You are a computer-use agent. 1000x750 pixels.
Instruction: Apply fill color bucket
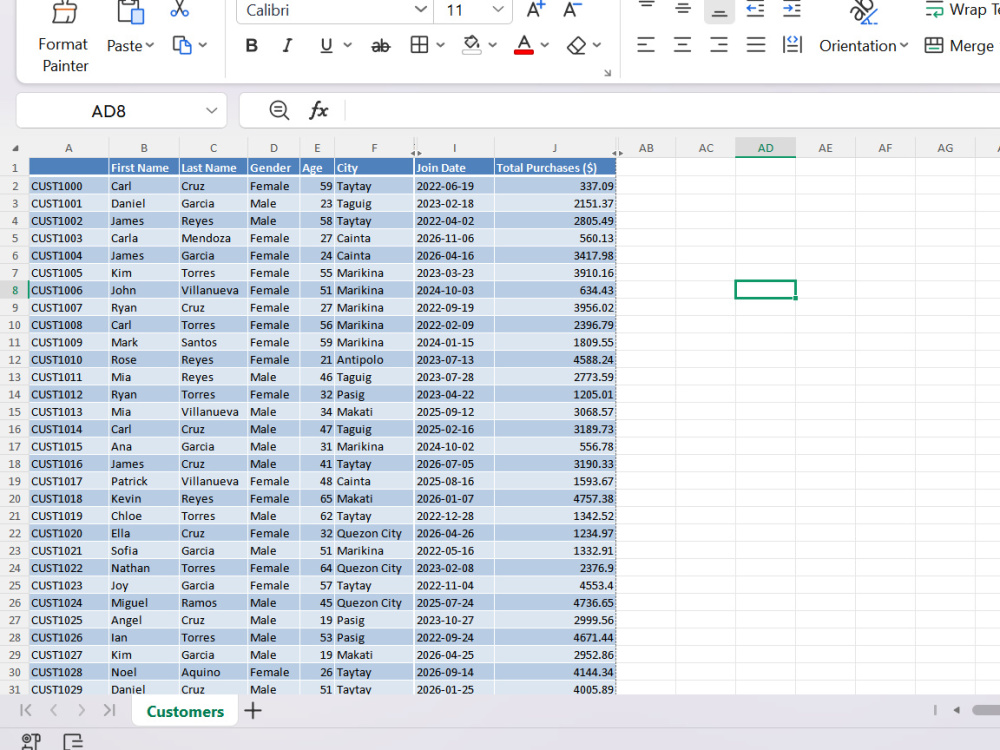click(x=471, y=45)
